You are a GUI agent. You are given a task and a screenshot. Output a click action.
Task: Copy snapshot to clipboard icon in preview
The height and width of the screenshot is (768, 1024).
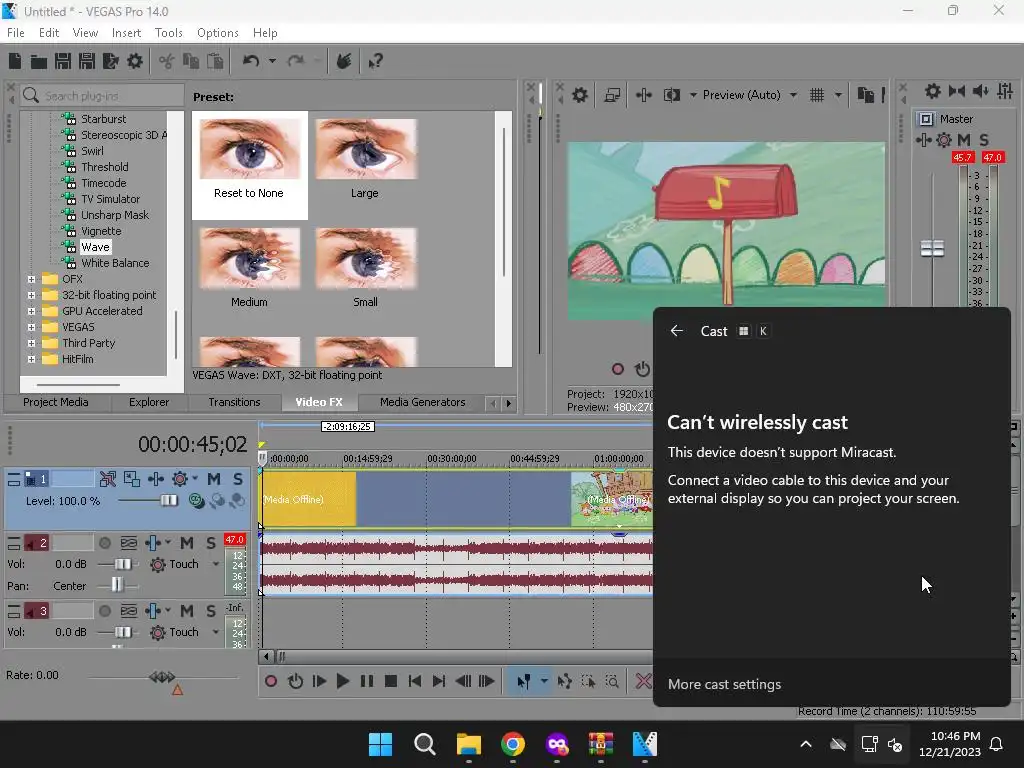[865, 95]
